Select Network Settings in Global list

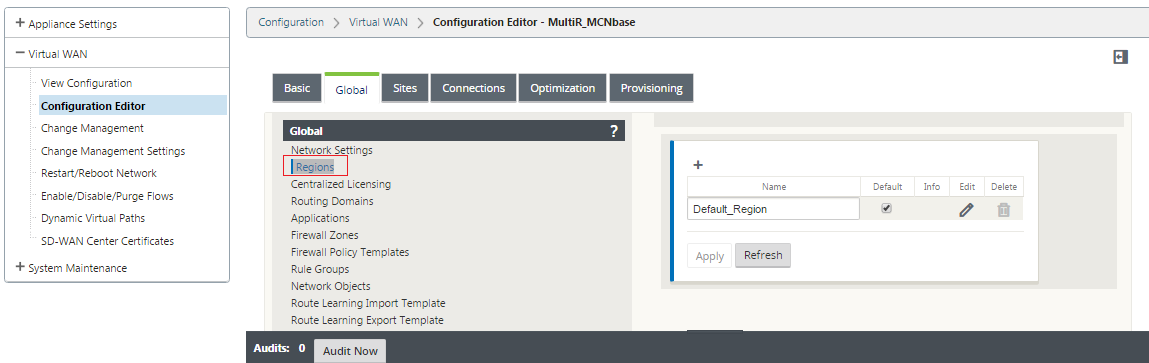tap(331, 150)
